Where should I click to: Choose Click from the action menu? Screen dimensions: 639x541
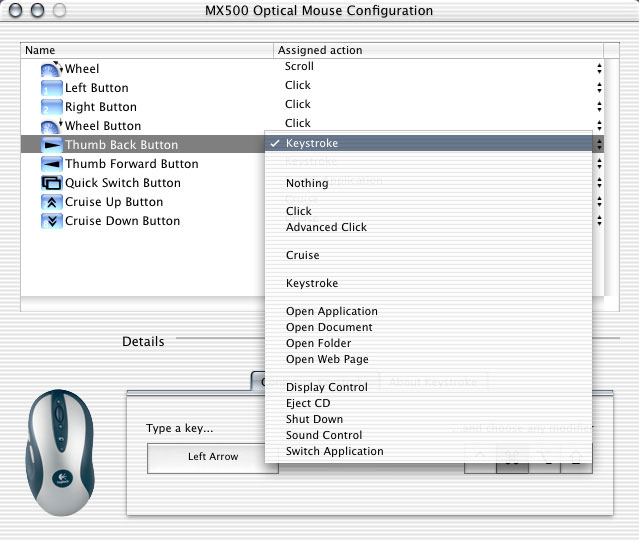(x=428, y=211)
